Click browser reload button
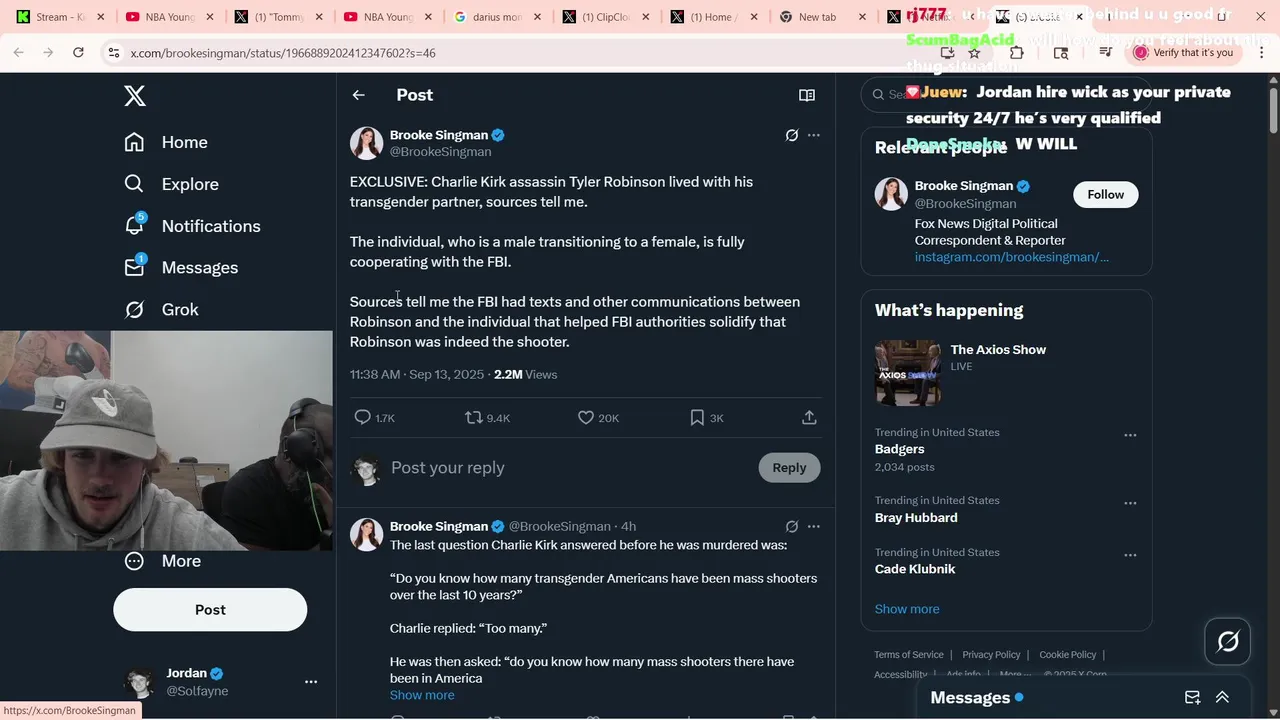The image size is (1280, 720). coord(78,52)
